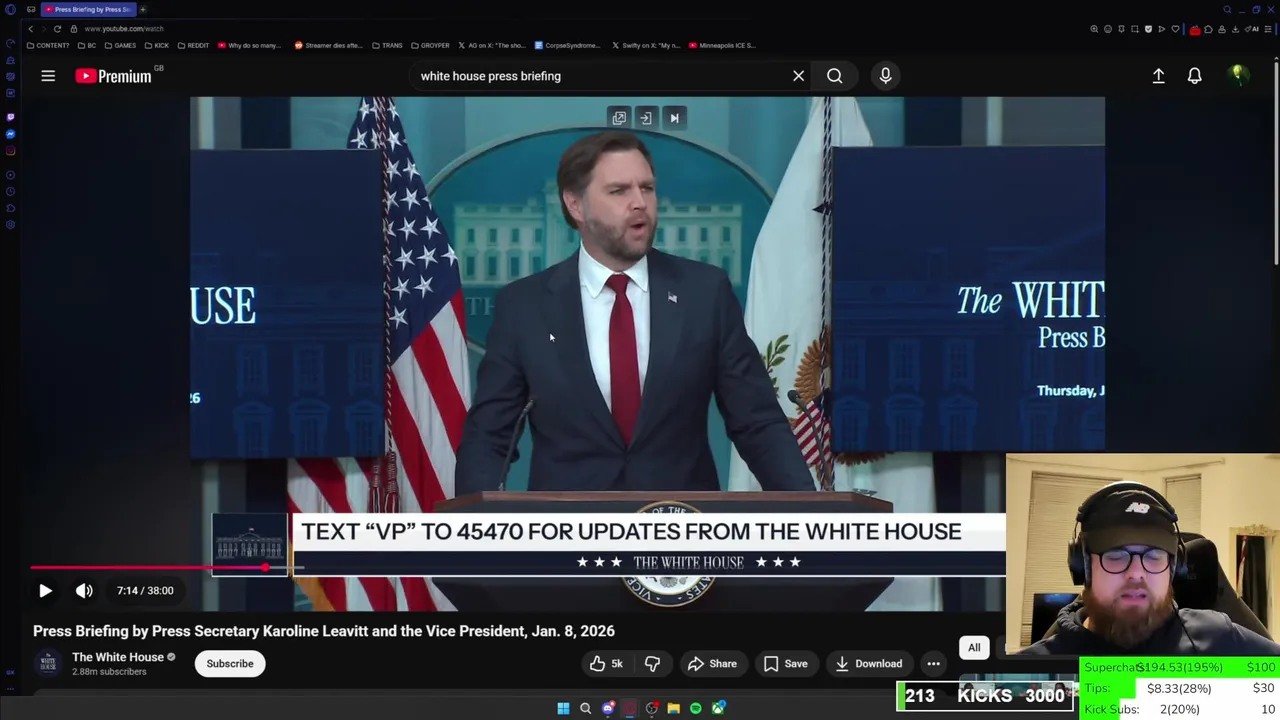Open Windows taskbar search
This screenshot has width=1280, height=720.
coord(585,708)
